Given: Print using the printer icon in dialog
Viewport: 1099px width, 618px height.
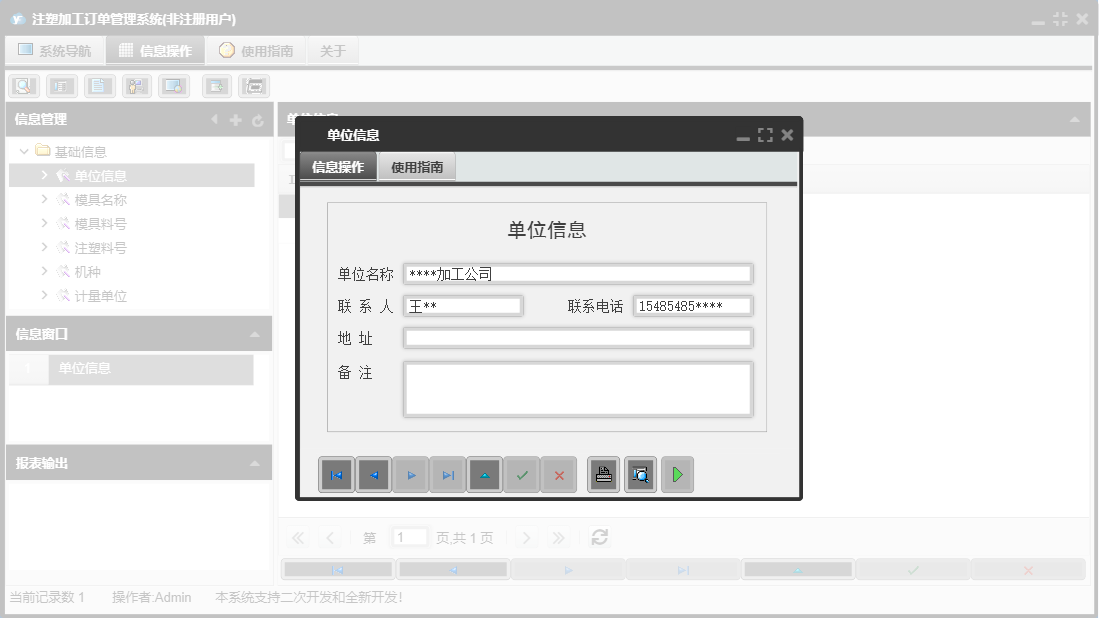Looking at the screenshot, I should pos(603,475).
